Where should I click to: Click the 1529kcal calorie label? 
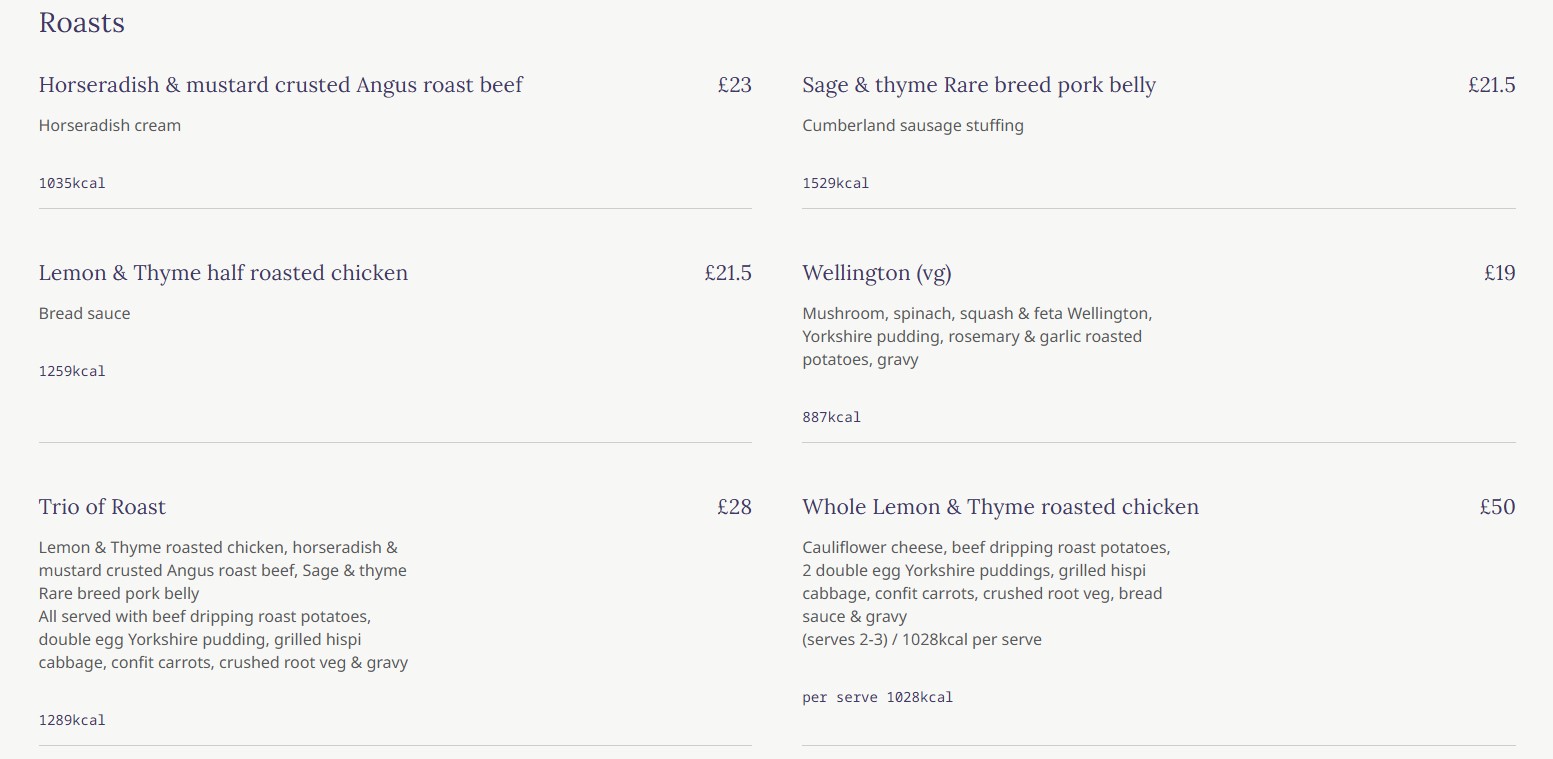tap(836, 183)
